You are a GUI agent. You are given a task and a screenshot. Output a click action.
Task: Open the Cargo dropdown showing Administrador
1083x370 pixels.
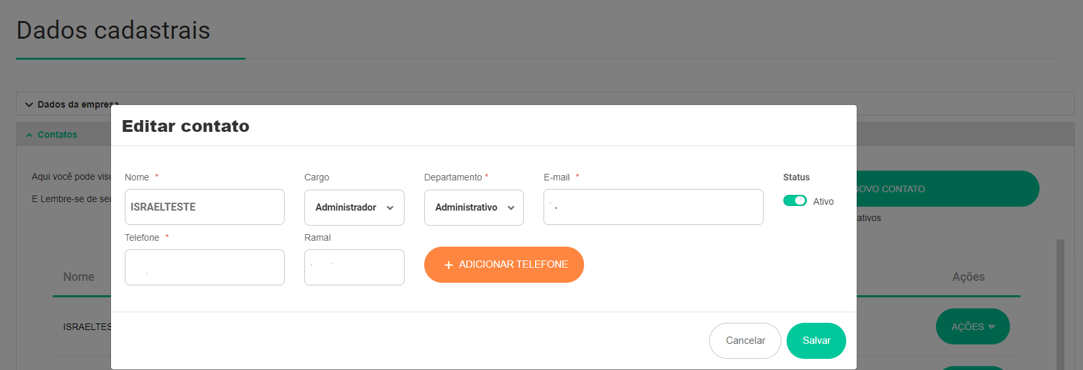(x=354, y=207)
